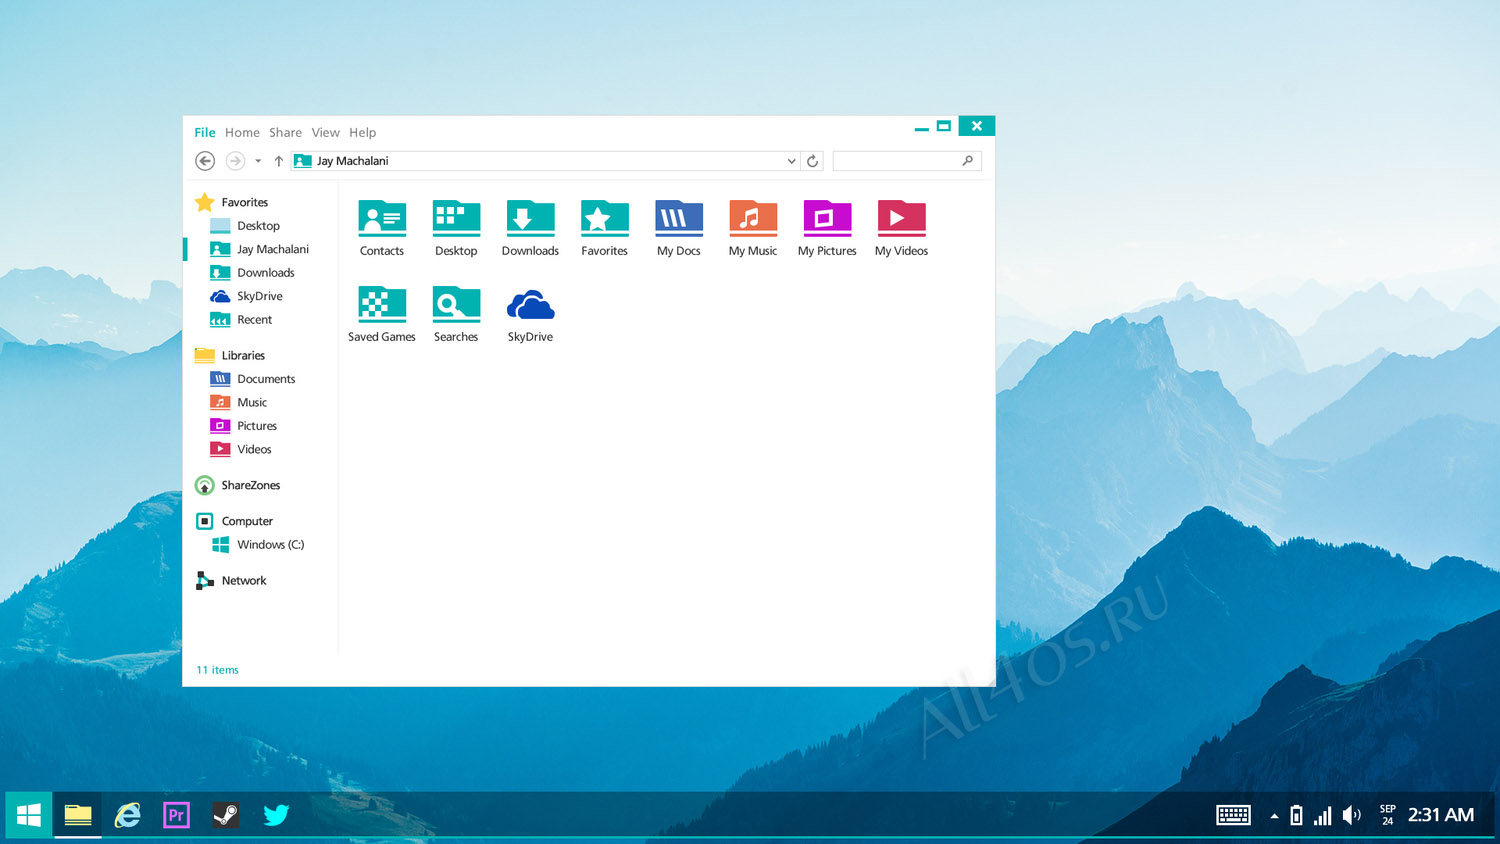Viewport: 1500px width, 844px height.
Task: Go up one folder level
Action: coord(279,161)
